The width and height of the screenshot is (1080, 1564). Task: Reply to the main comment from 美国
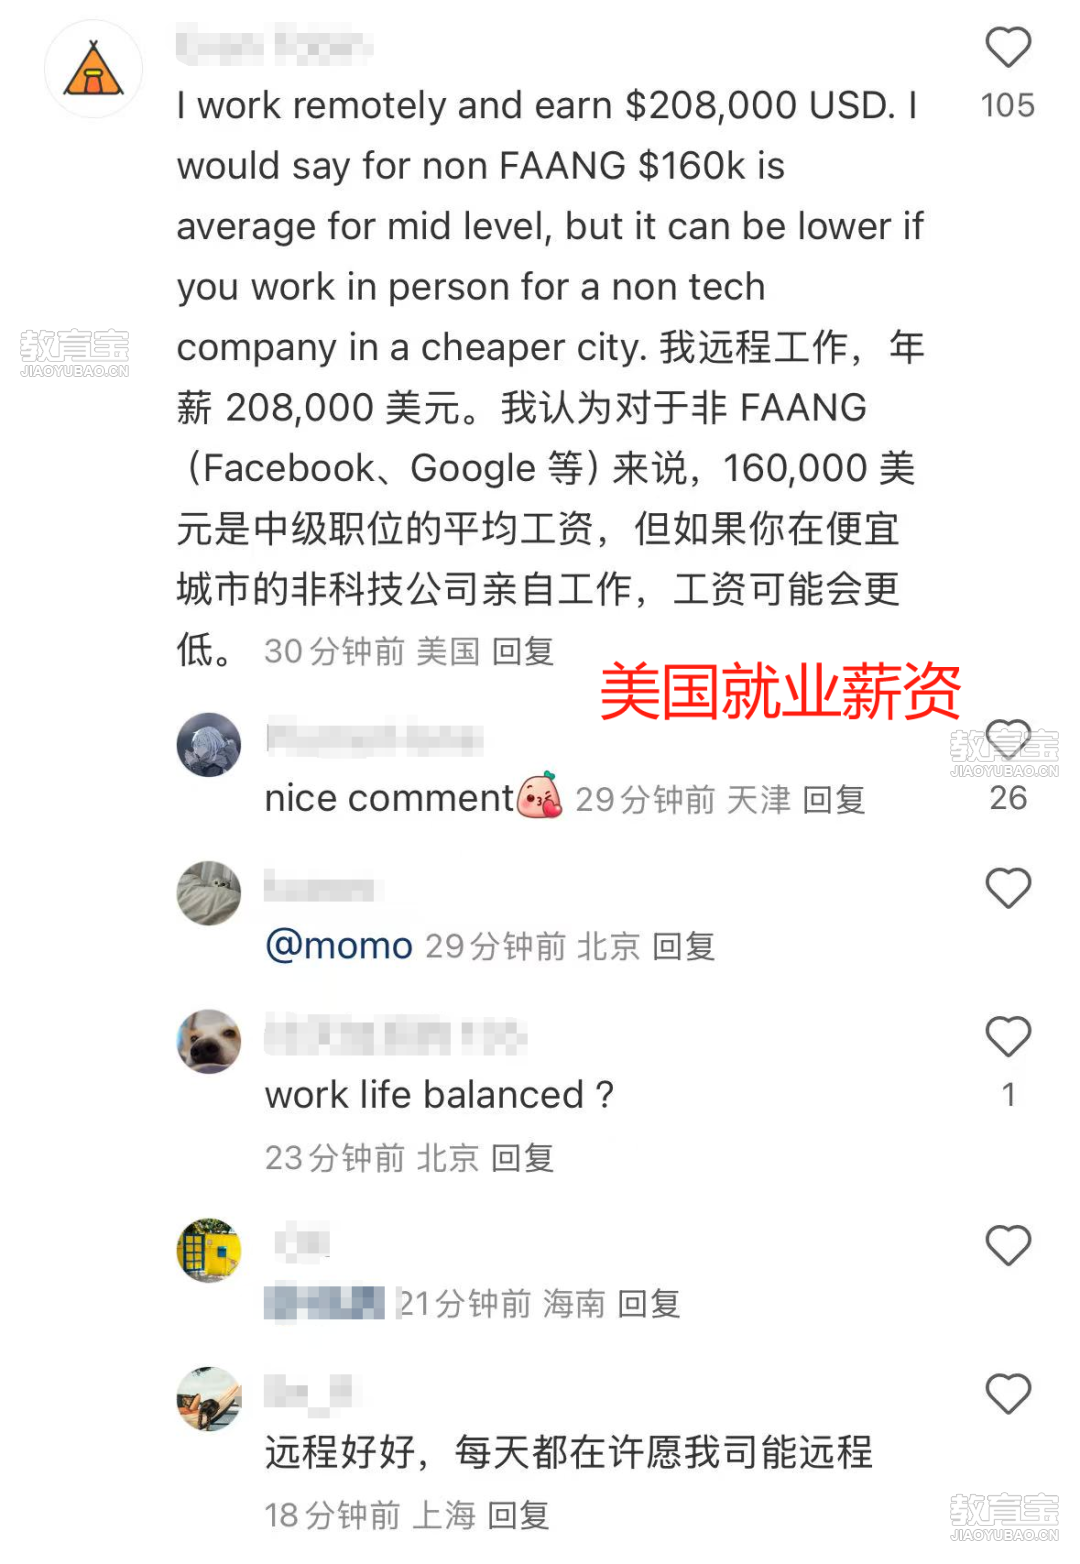[x=522, y=652]
